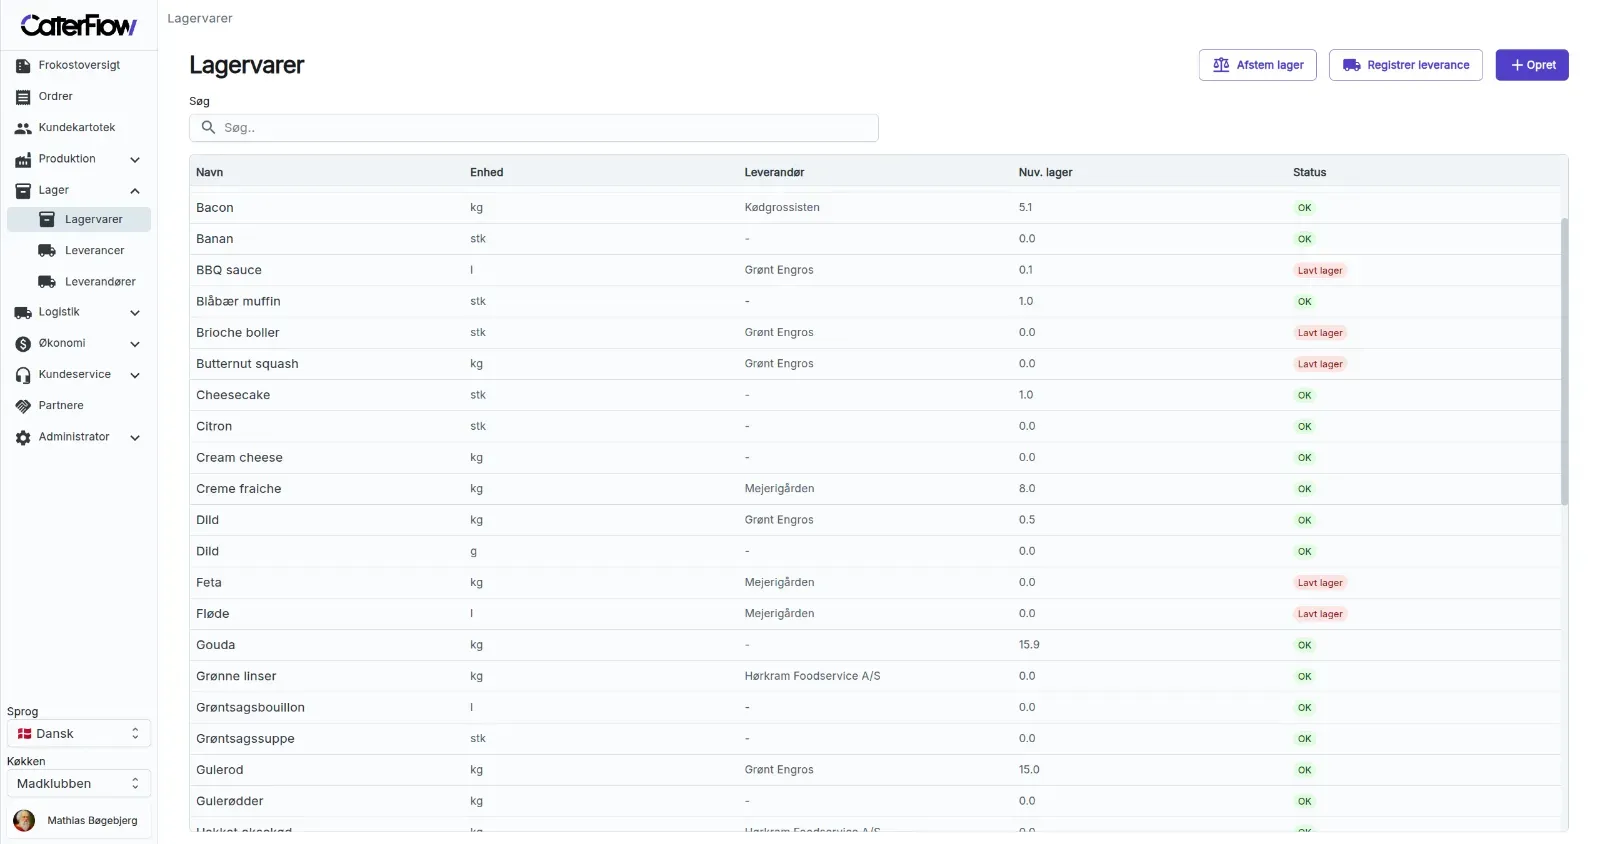1600x844 pixels.
Task: Click the Logistik truck icon
Action: click(23, 313)
